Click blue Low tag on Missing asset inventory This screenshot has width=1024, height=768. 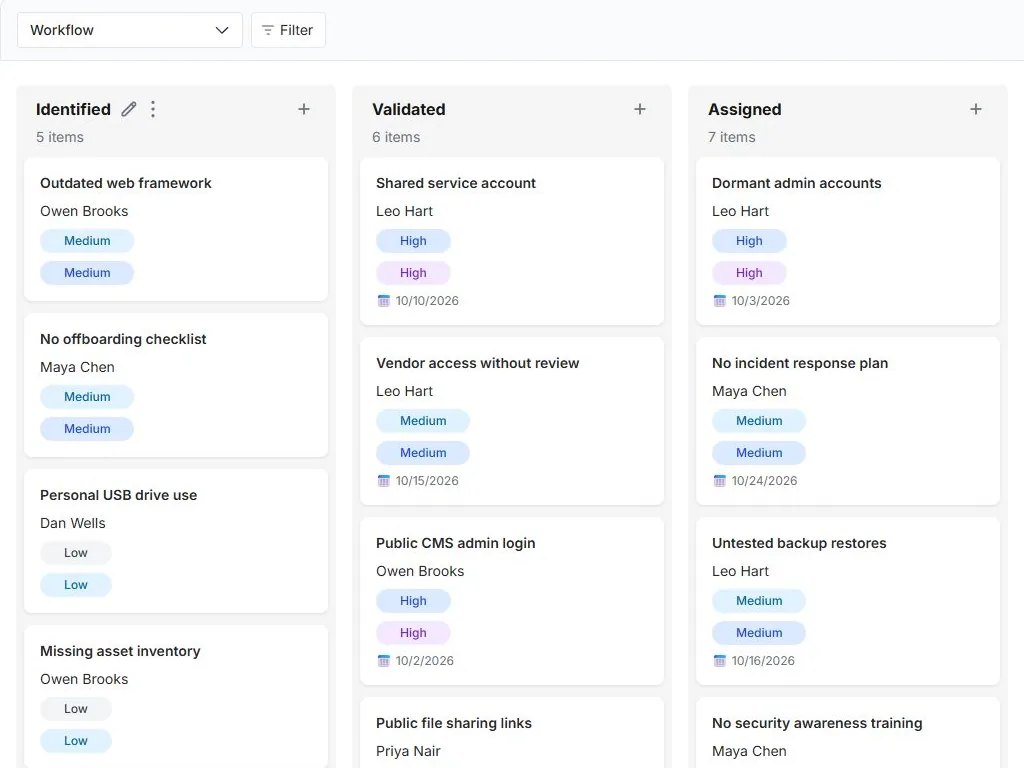(76, 741)
